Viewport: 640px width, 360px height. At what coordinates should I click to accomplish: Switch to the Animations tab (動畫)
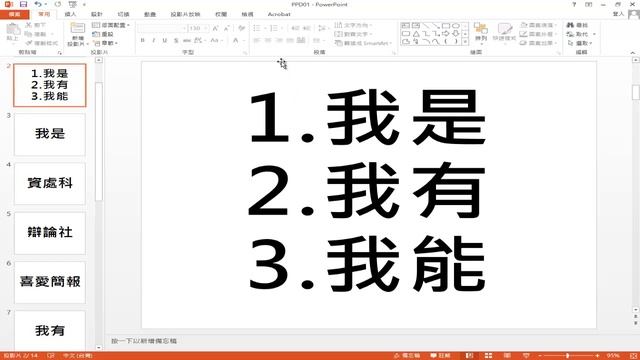(x=150, y=14)
